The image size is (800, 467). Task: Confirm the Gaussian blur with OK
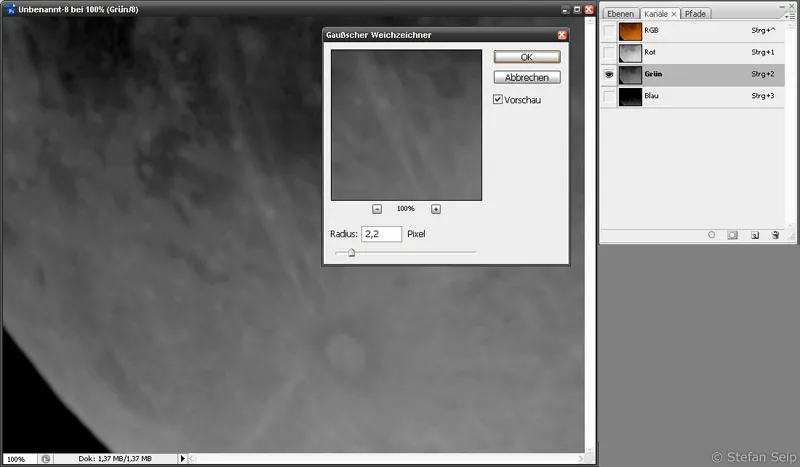point(527,57)
